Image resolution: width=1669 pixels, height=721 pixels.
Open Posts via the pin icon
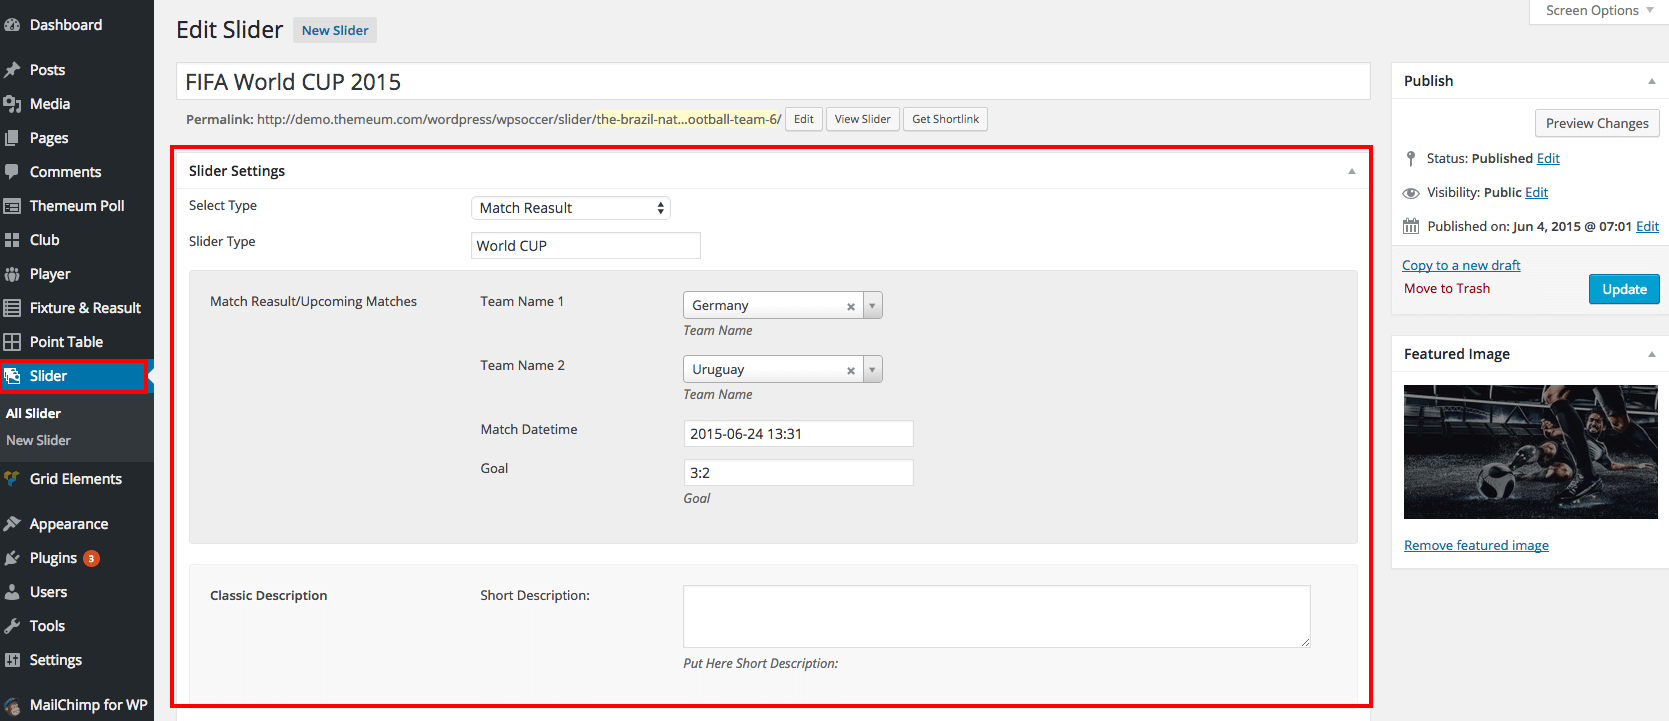[x=12, y=70]
